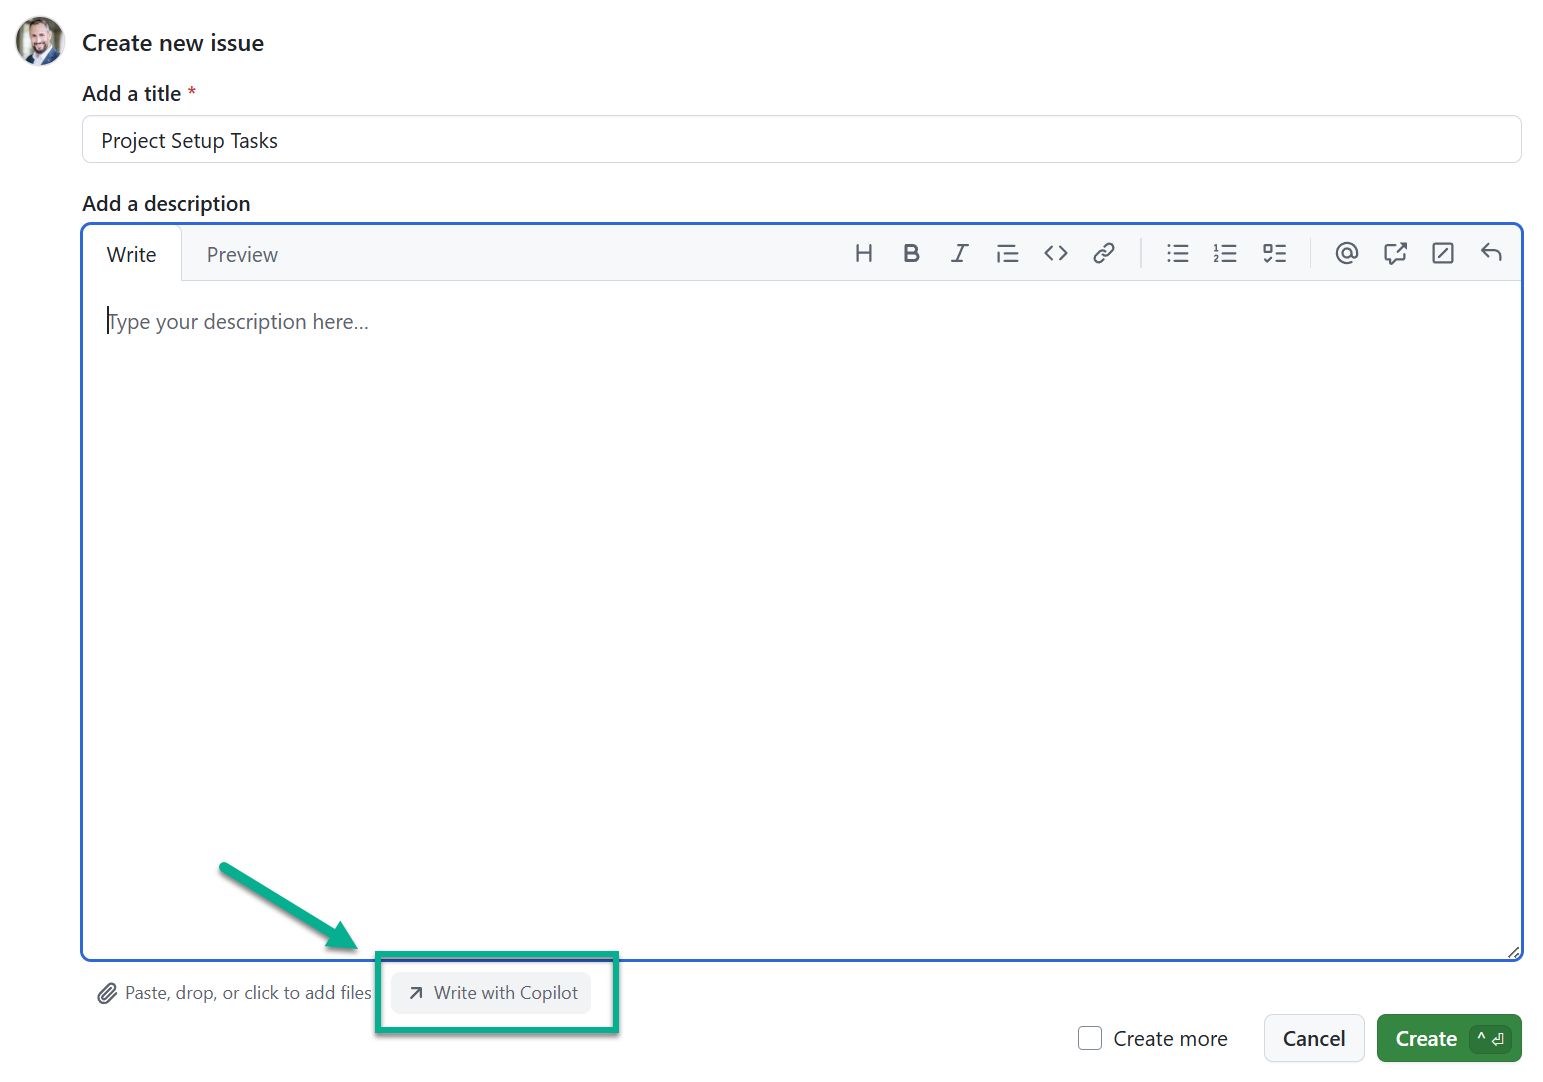Attach files using the paperclip icon

(108, 992)
